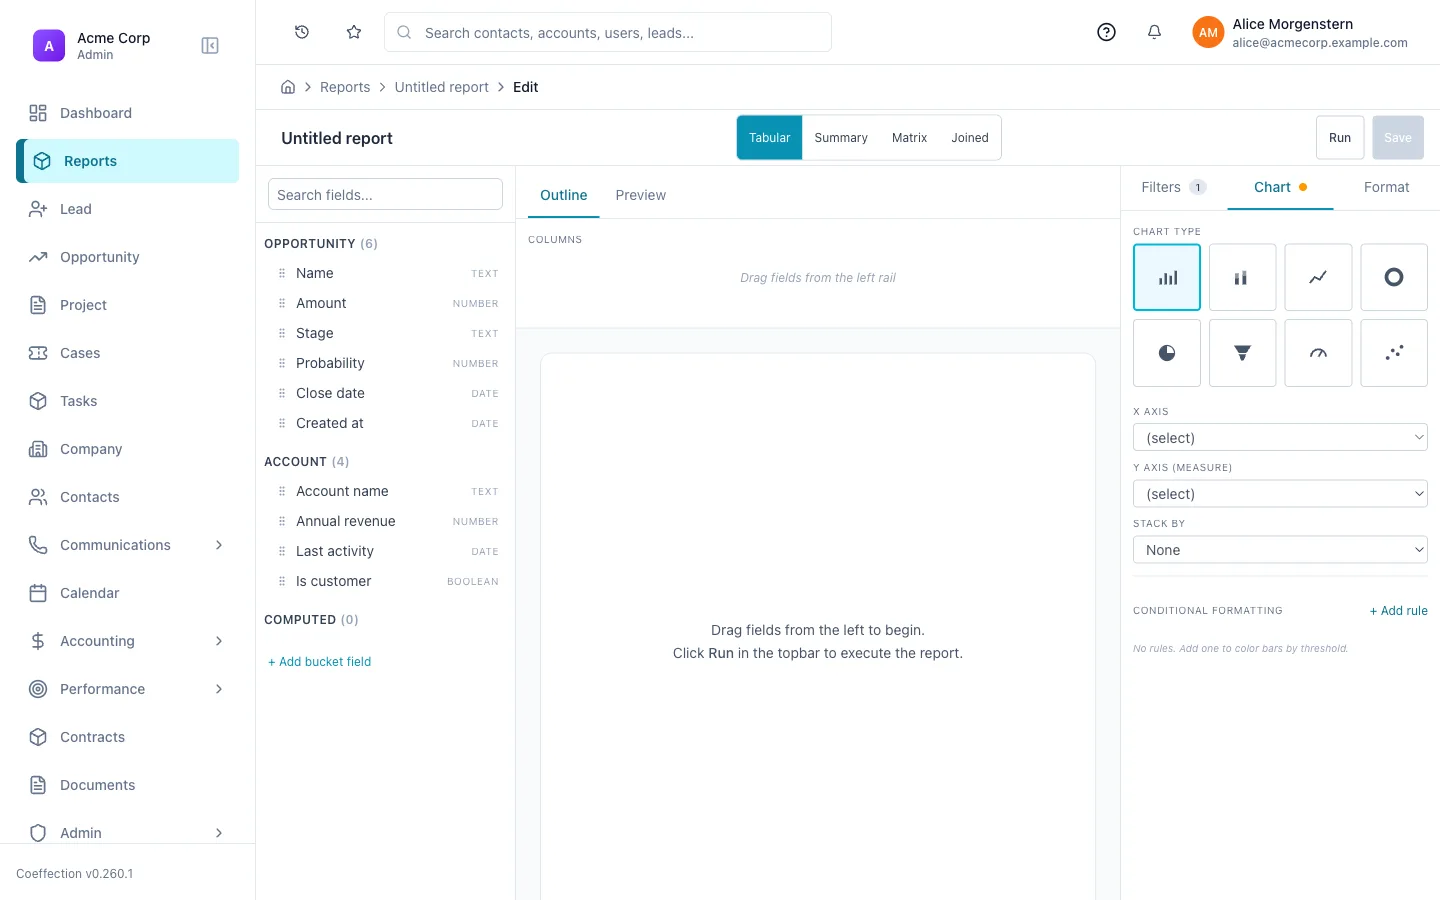Open Dashboard in the sidebar

coord(128,113)
